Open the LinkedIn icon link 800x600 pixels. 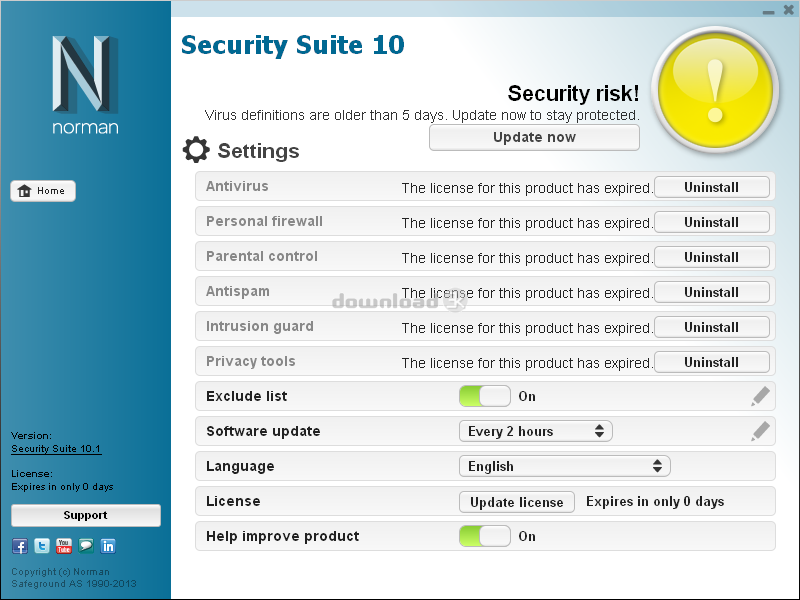point(108,546)
